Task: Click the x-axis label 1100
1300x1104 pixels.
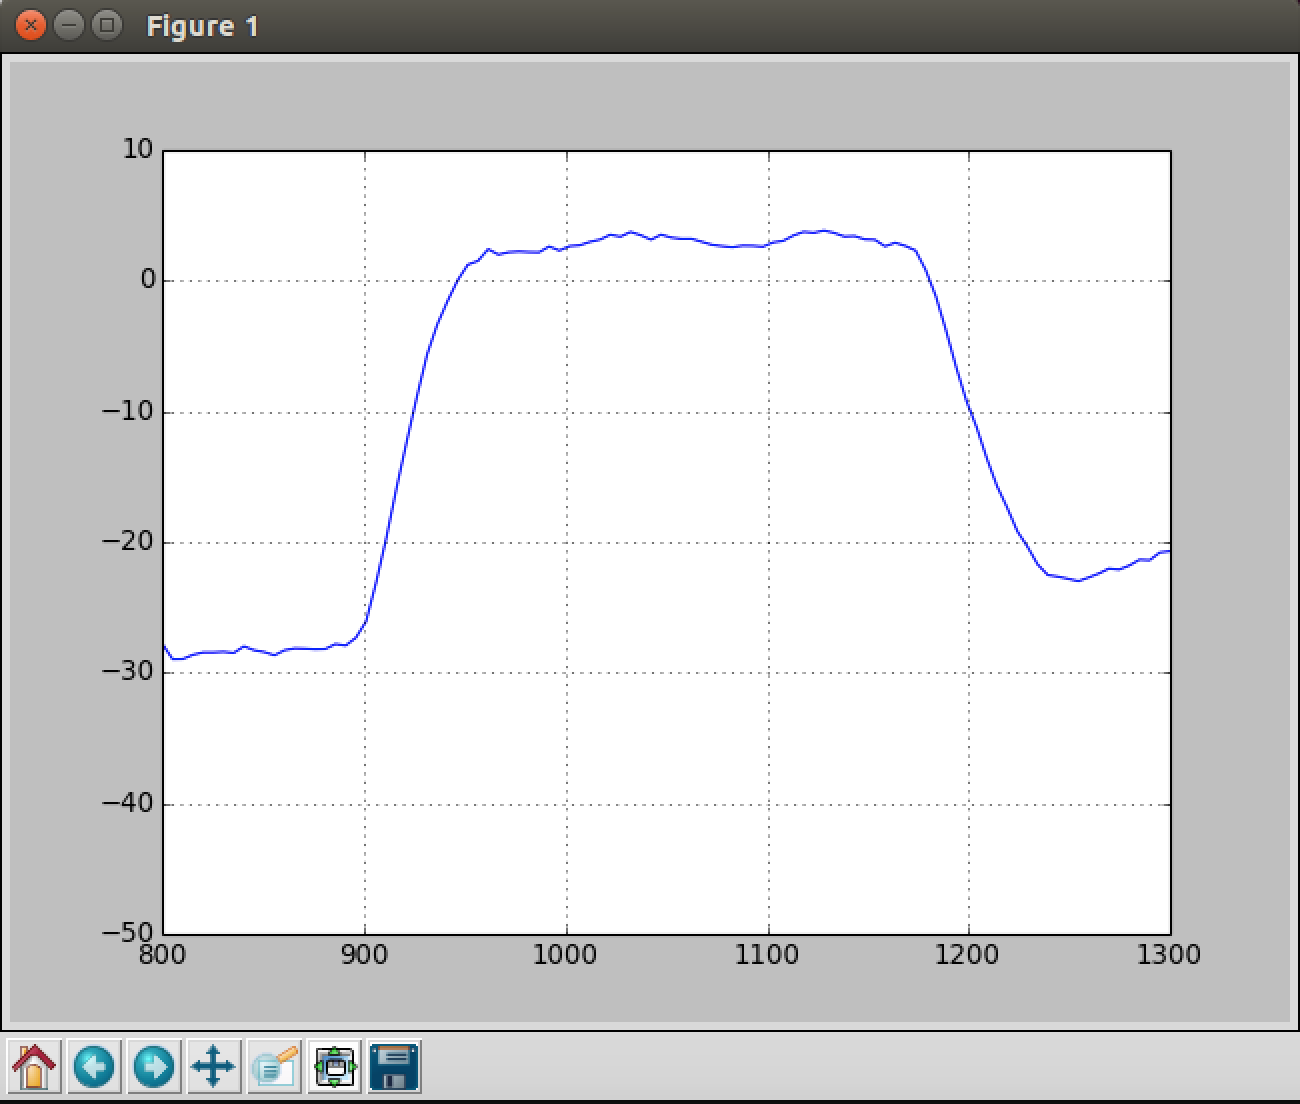Action: click(x=767, y=955)
